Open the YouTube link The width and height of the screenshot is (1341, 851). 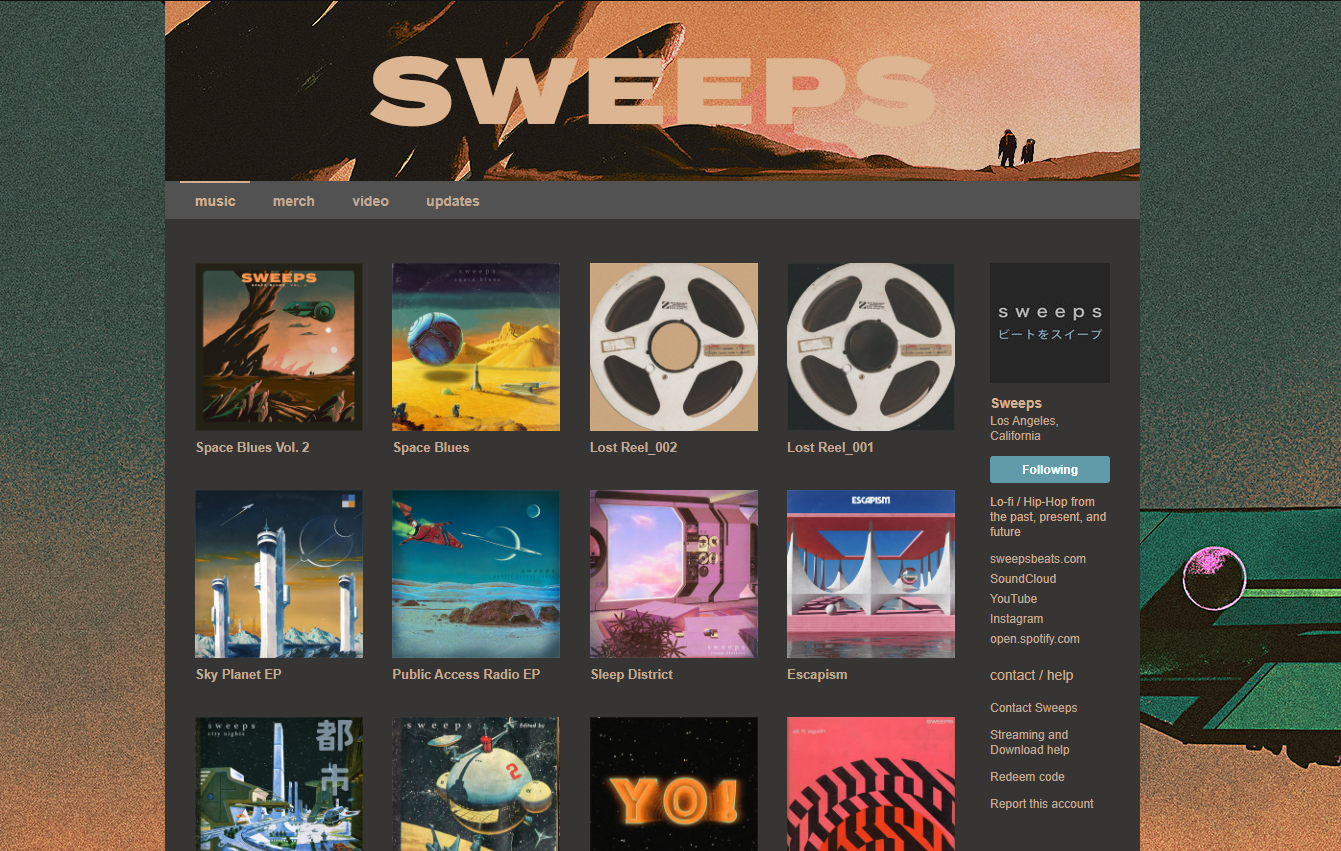pos(1014,599)
